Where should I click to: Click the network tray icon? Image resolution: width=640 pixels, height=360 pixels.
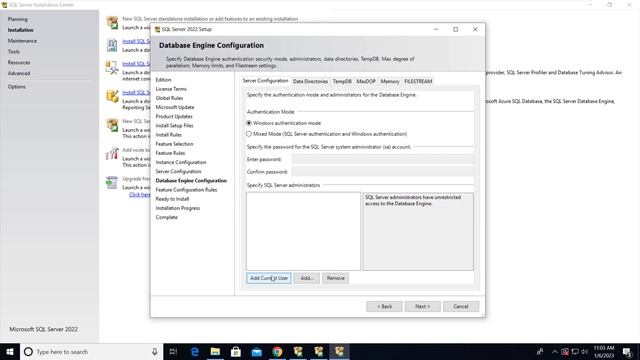pyautogui.click(x=575, y=351)
